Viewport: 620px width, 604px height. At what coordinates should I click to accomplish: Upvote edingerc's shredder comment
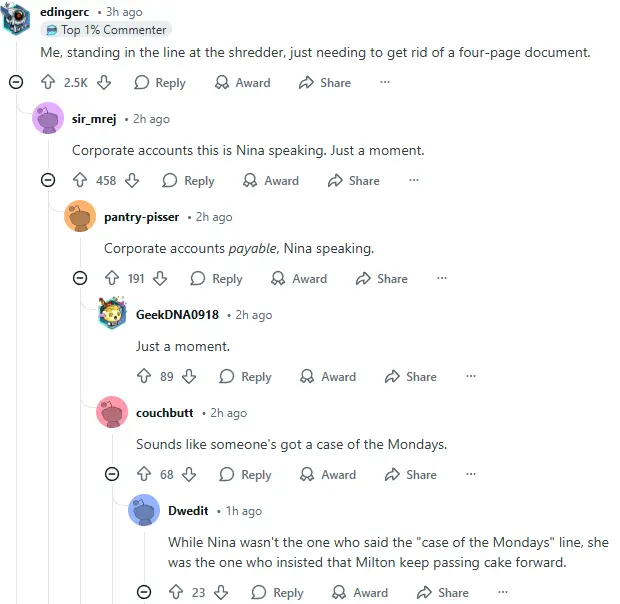(48, 82)
